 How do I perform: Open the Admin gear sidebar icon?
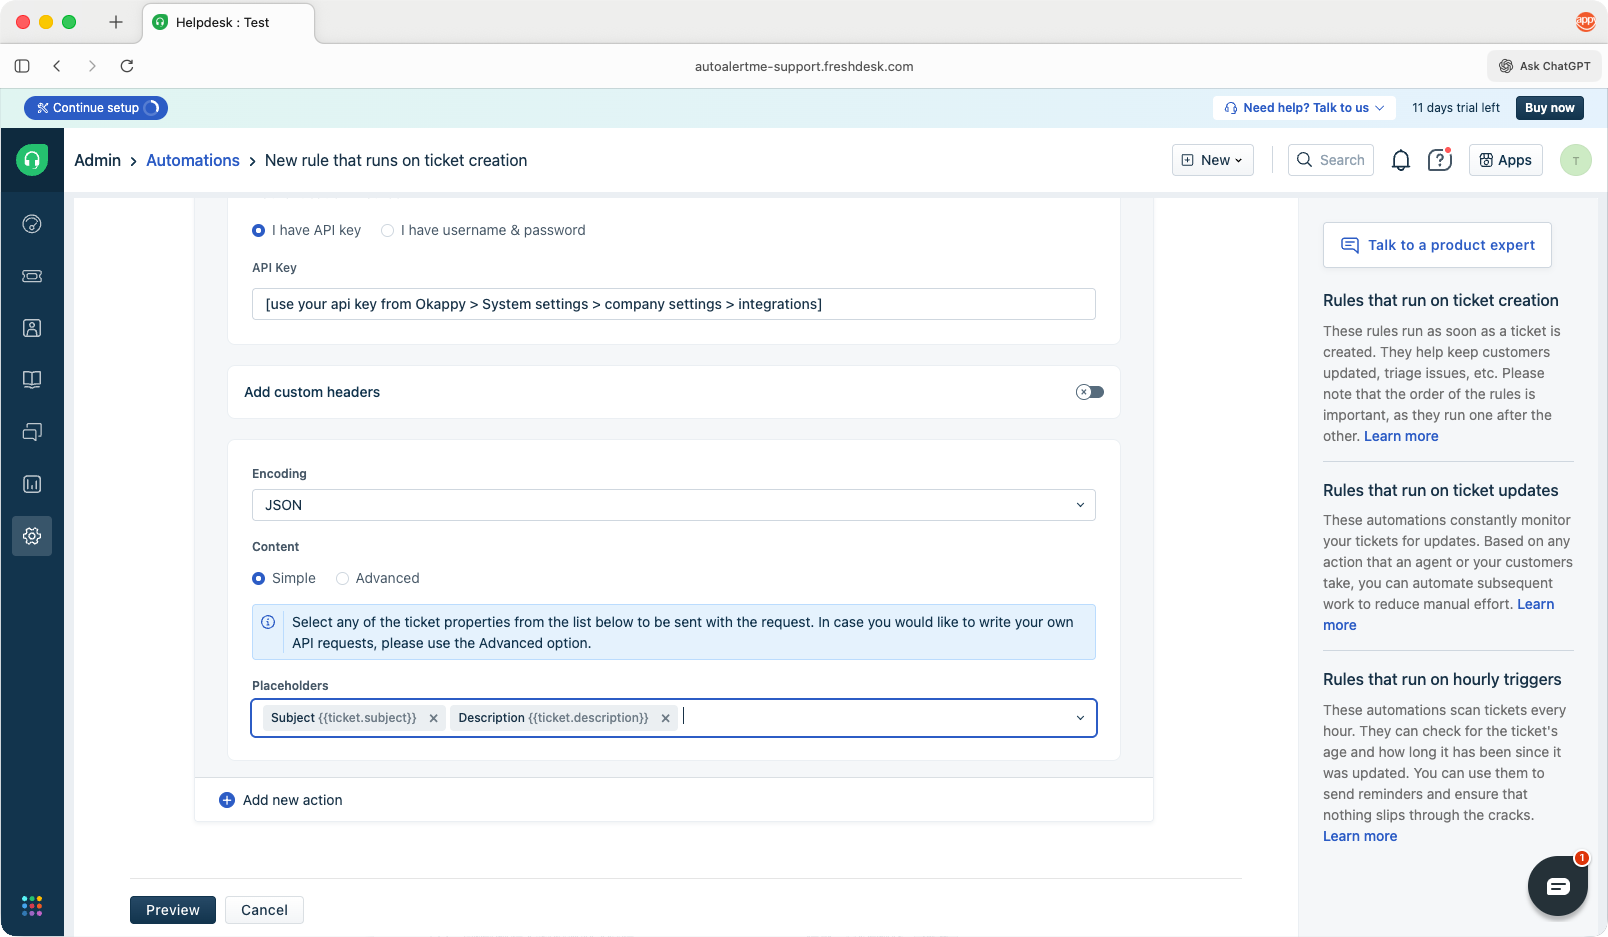(x=32, y=536)
